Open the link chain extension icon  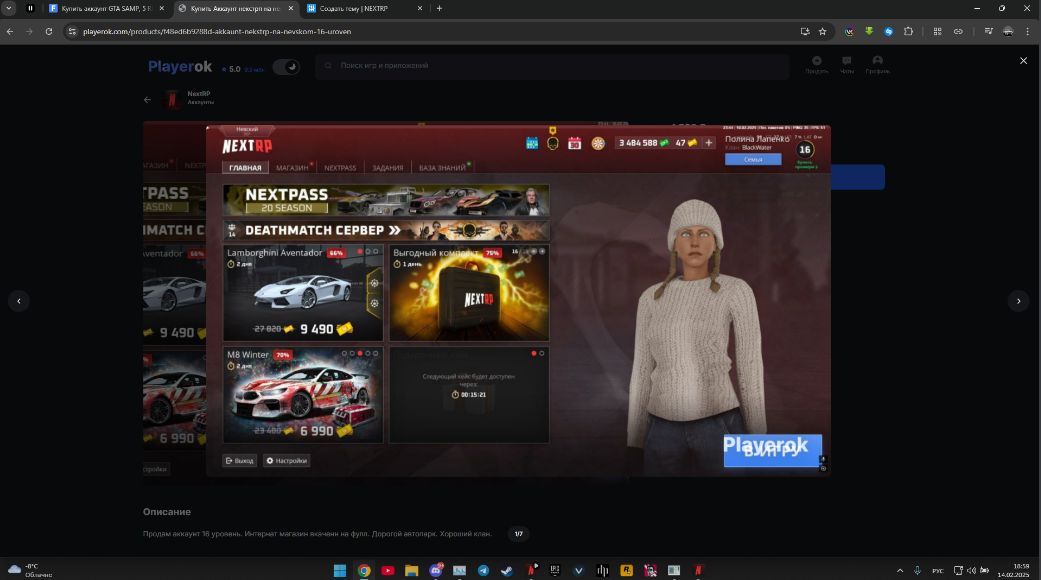(958, 31)
